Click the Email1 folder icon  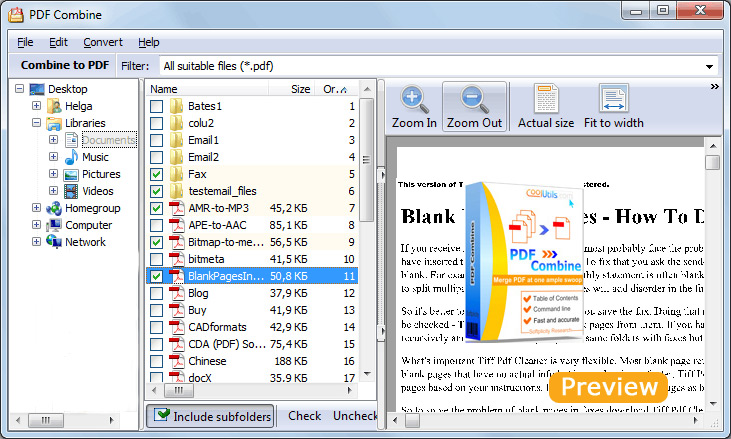point(176,140)
